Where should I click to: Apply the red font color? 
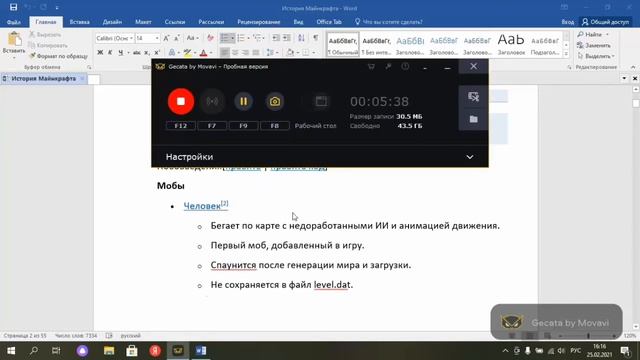[204, 52]
